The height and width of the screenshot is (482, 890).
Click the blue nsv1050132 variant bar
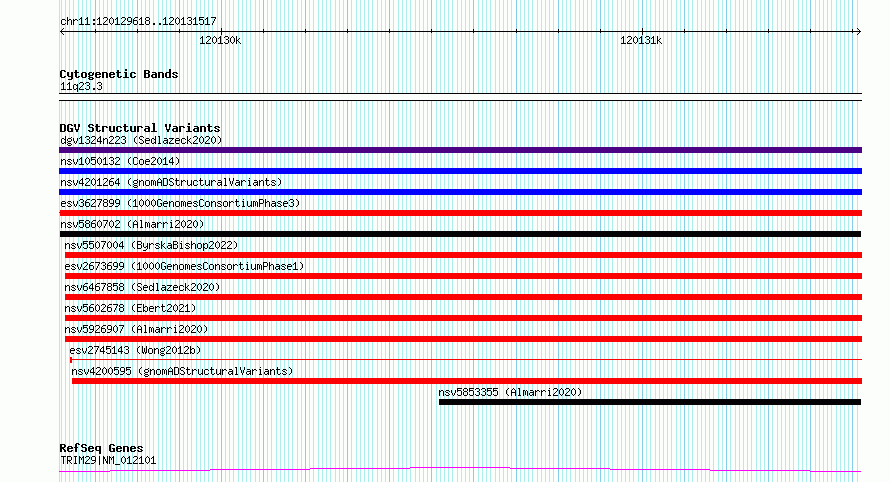click(460, 171)
